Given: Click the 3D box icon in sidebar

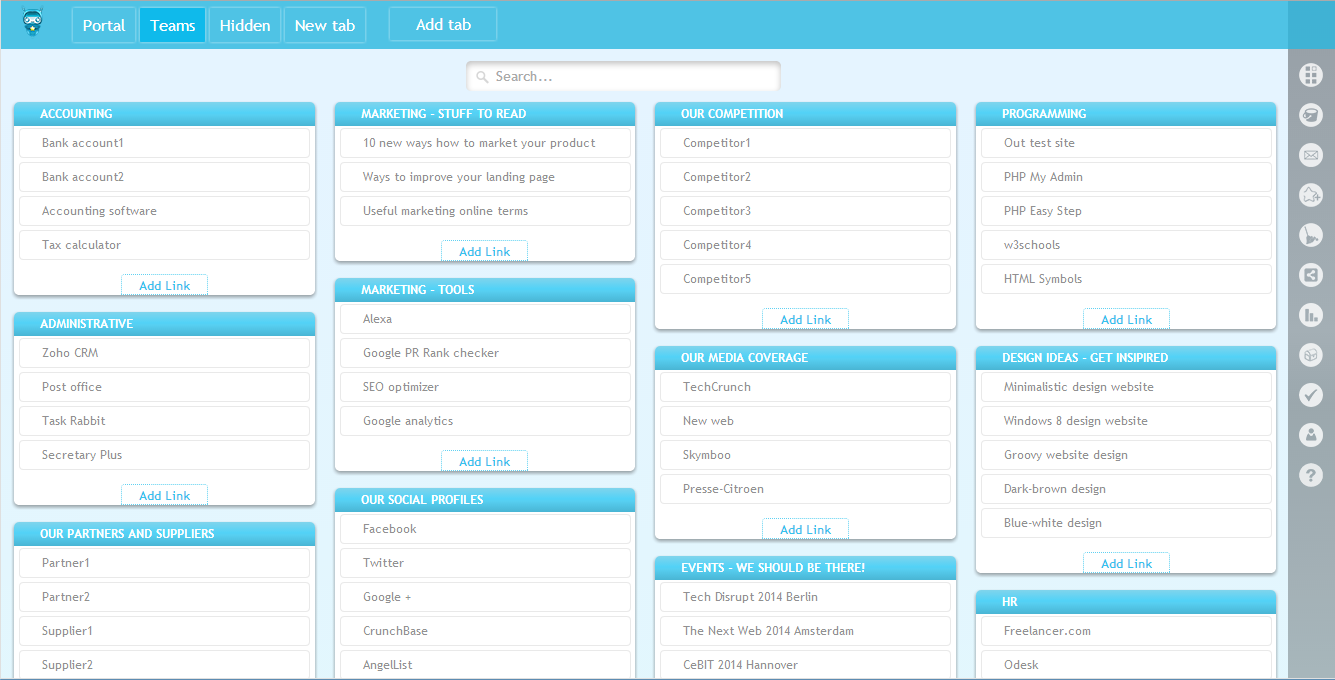Looking at the screenshot, I should [1310, 355].
